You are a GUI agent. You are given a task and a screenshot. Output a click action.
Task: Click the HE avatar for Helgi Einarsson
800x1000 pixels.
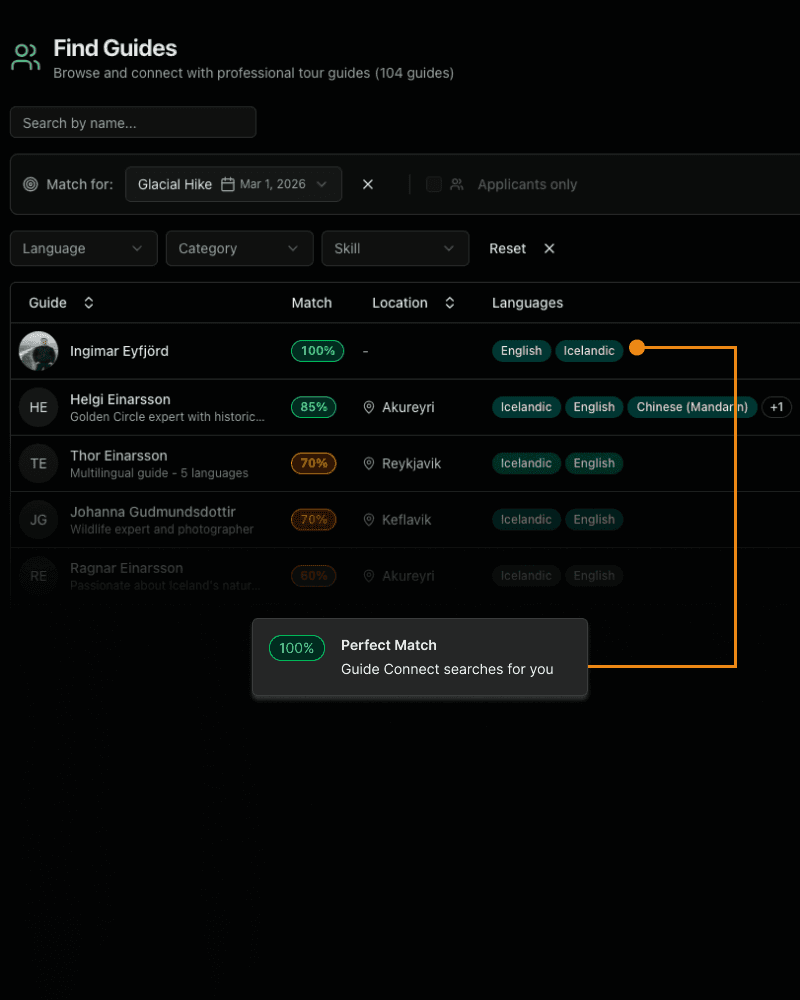coord(38,407)
